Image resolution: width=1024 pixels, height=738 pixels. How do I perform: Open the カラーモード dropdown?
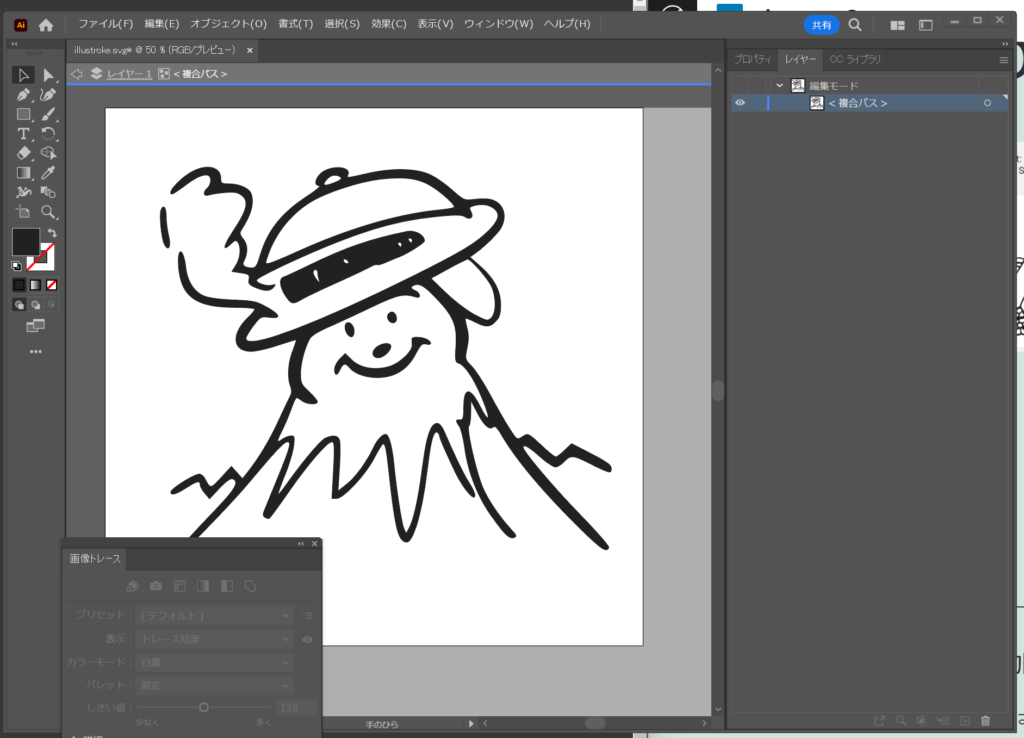[x=215, y=662]
